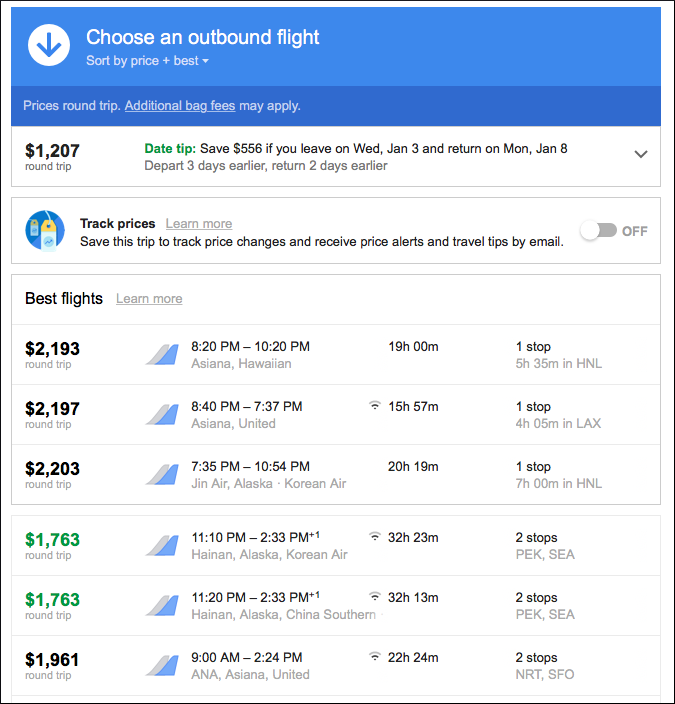This screenshot has width=675, height=704.
Task: Select the 7:35 PM Jin Air flight row
Action: tap(336, 475)
